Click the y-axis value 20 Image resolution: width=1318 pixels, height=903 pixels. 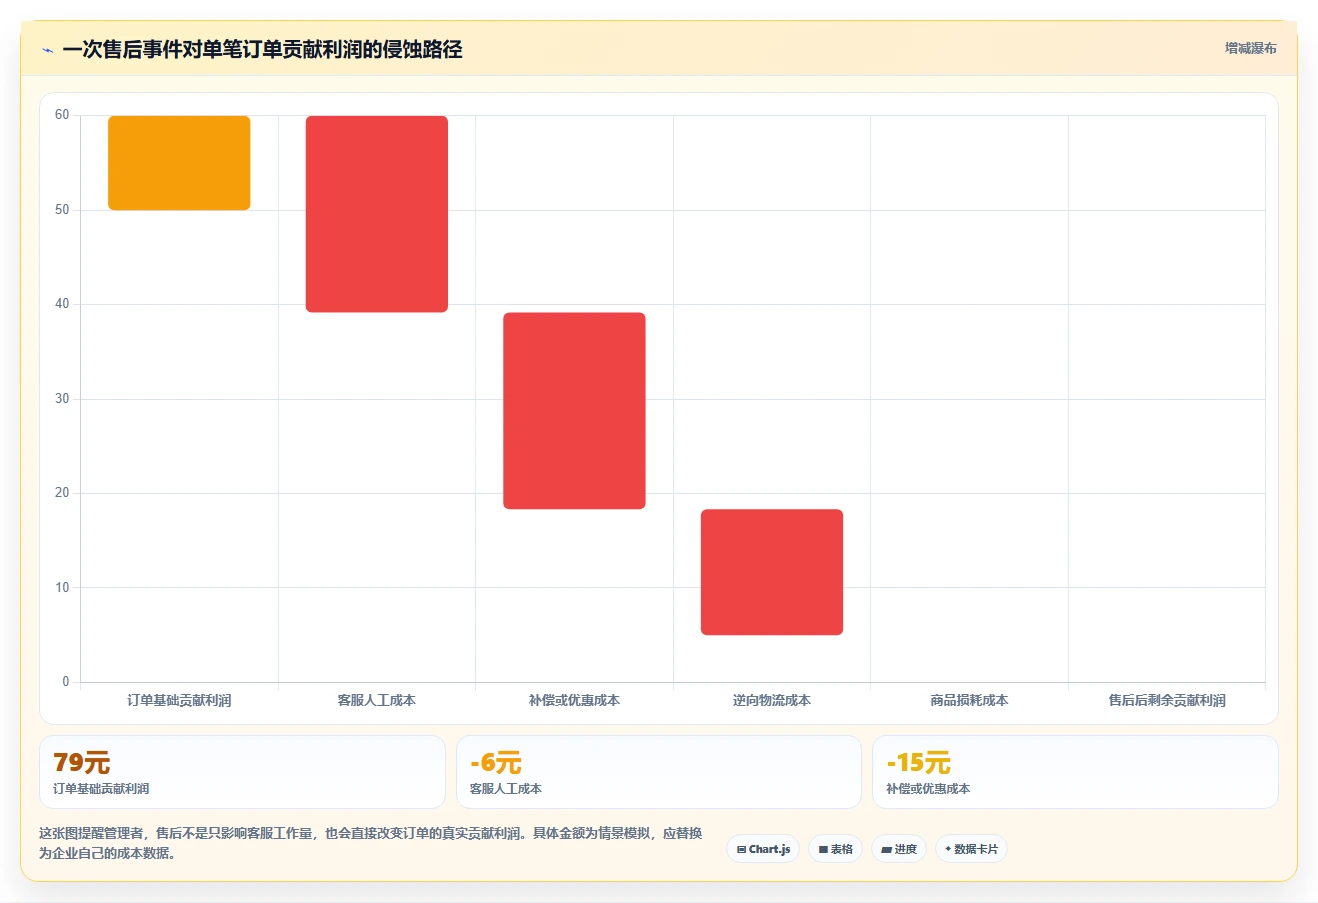[62, 493]
